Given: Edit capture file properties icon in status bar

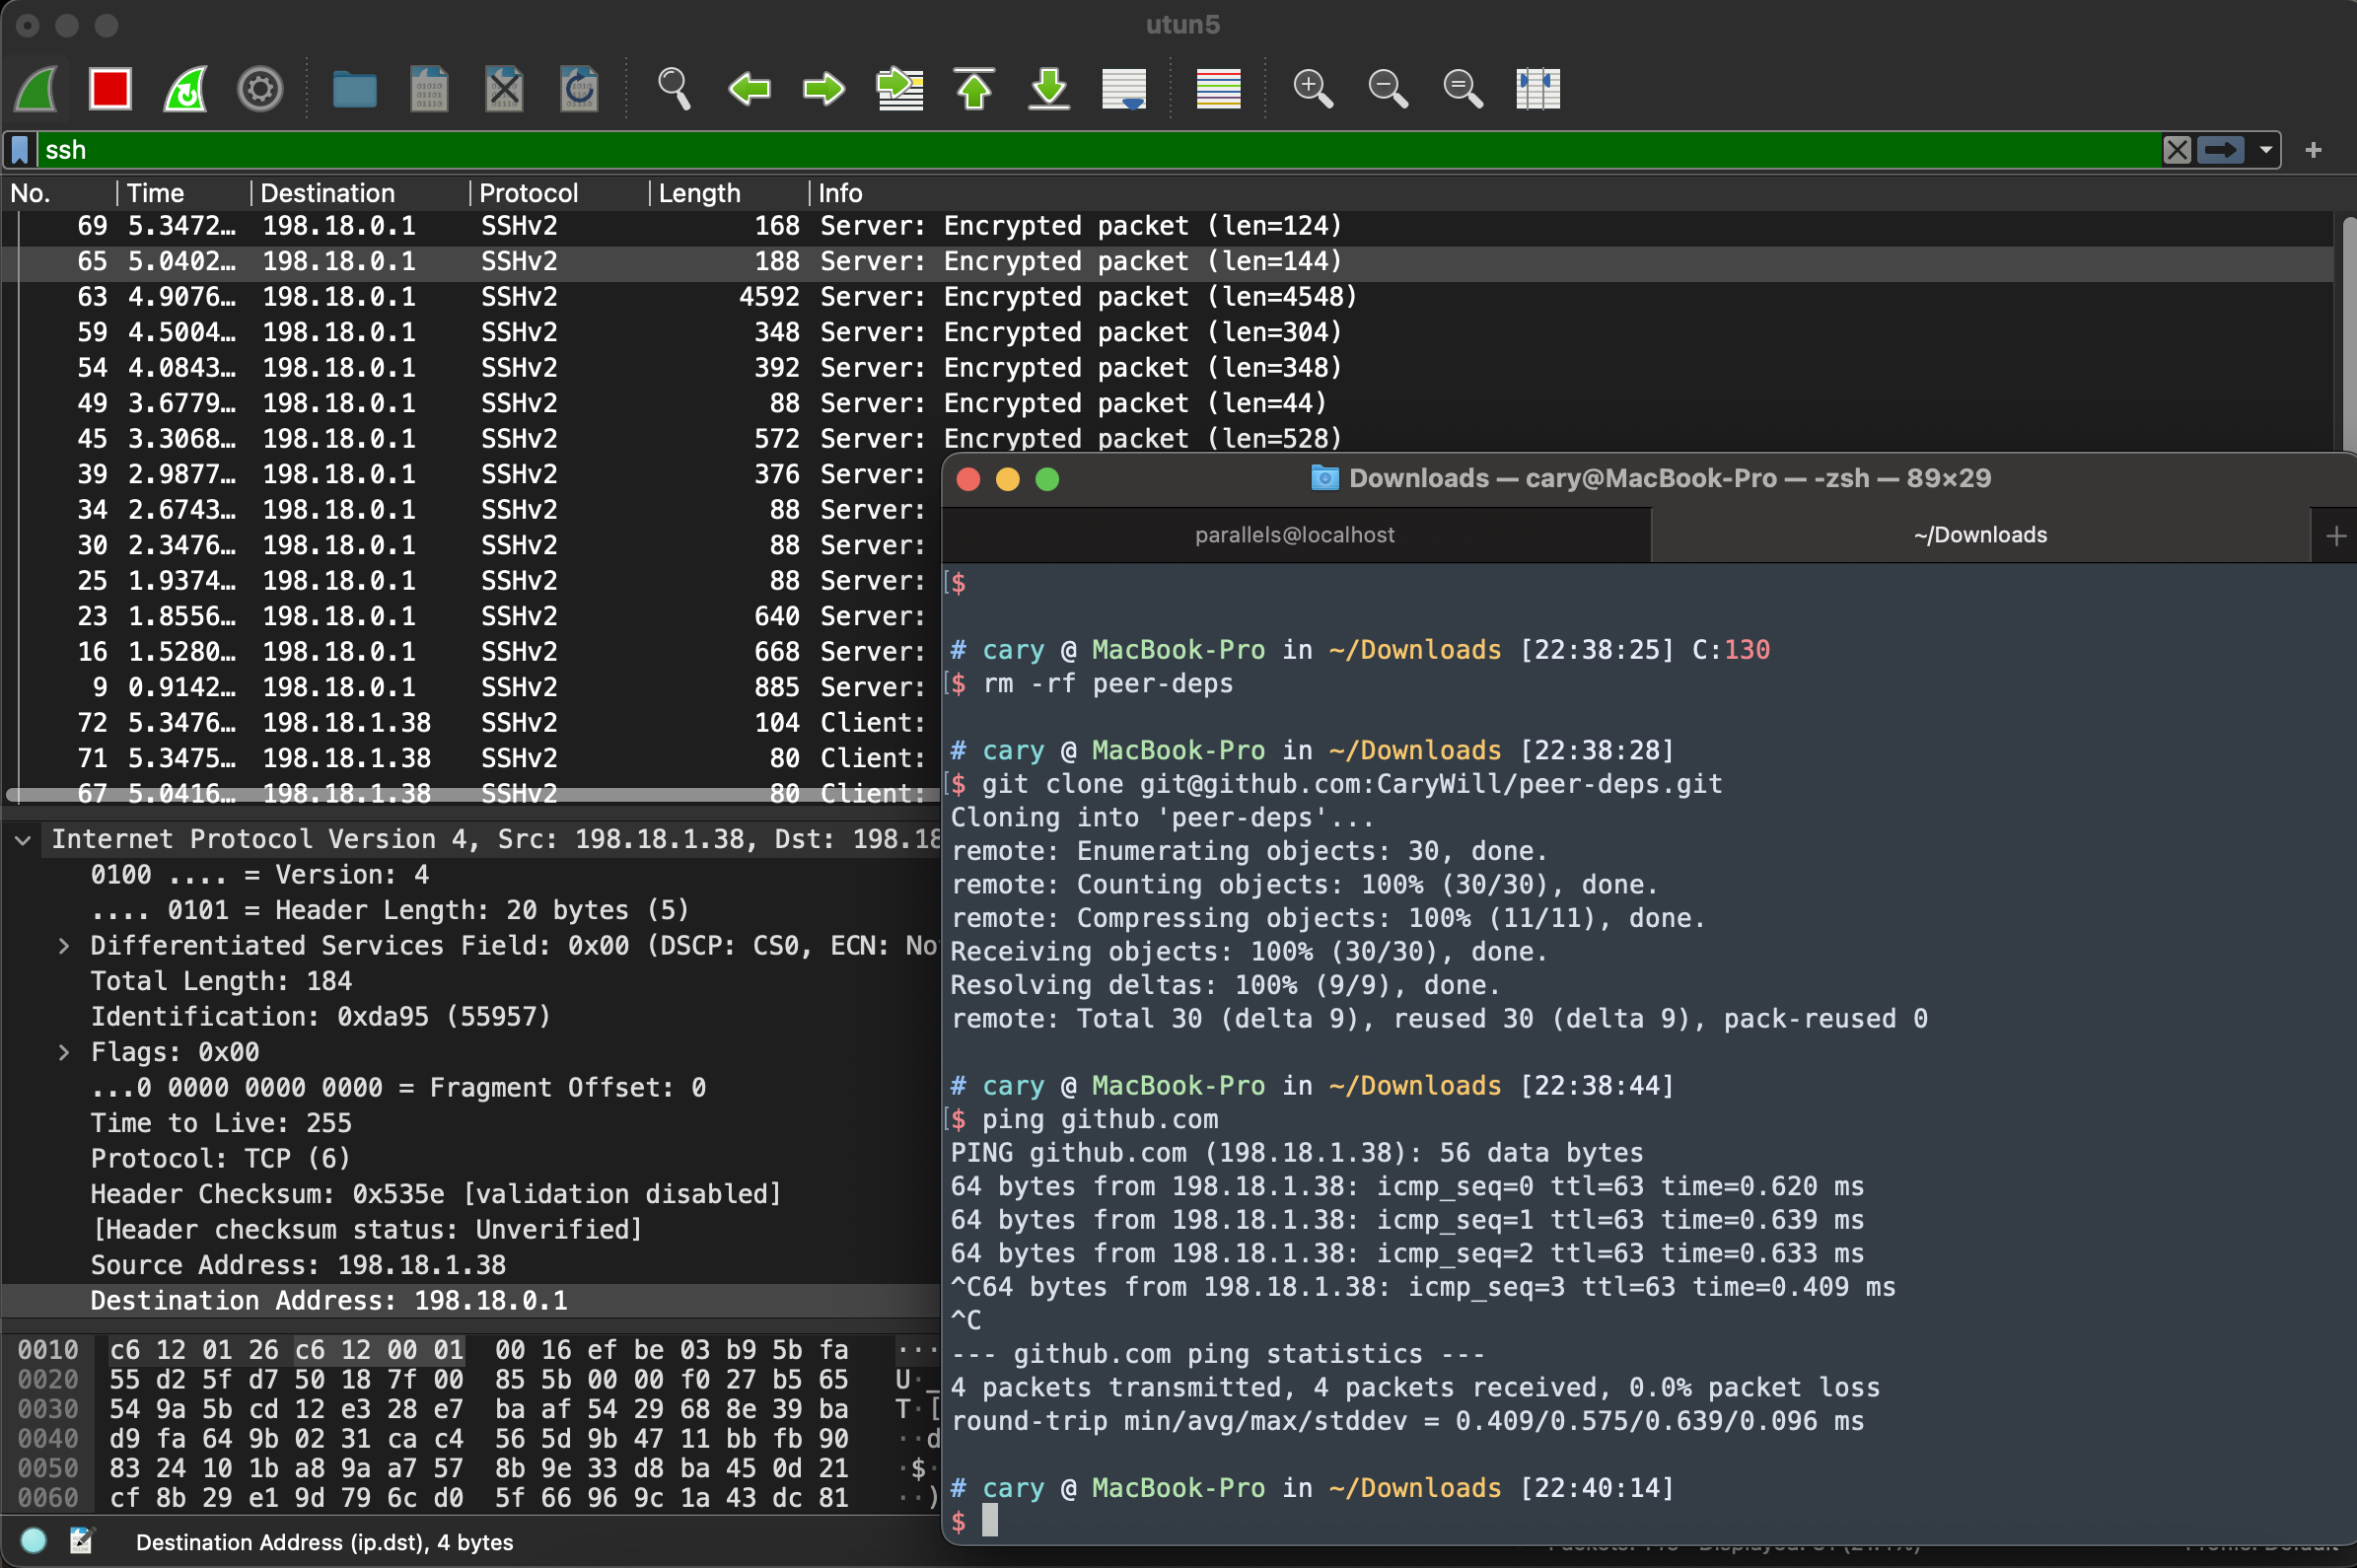Looking at the screenshot, I should click(x=81, y=1541).
